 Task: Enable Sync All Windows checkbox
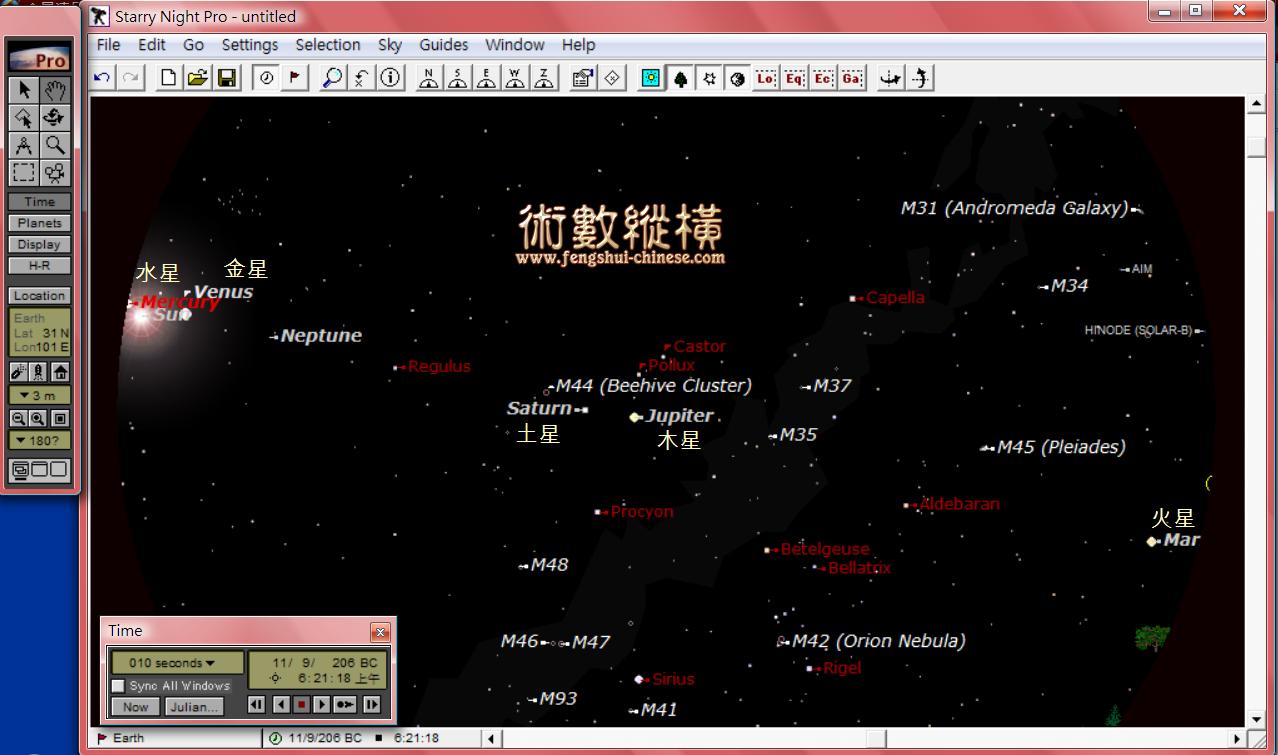118,686
